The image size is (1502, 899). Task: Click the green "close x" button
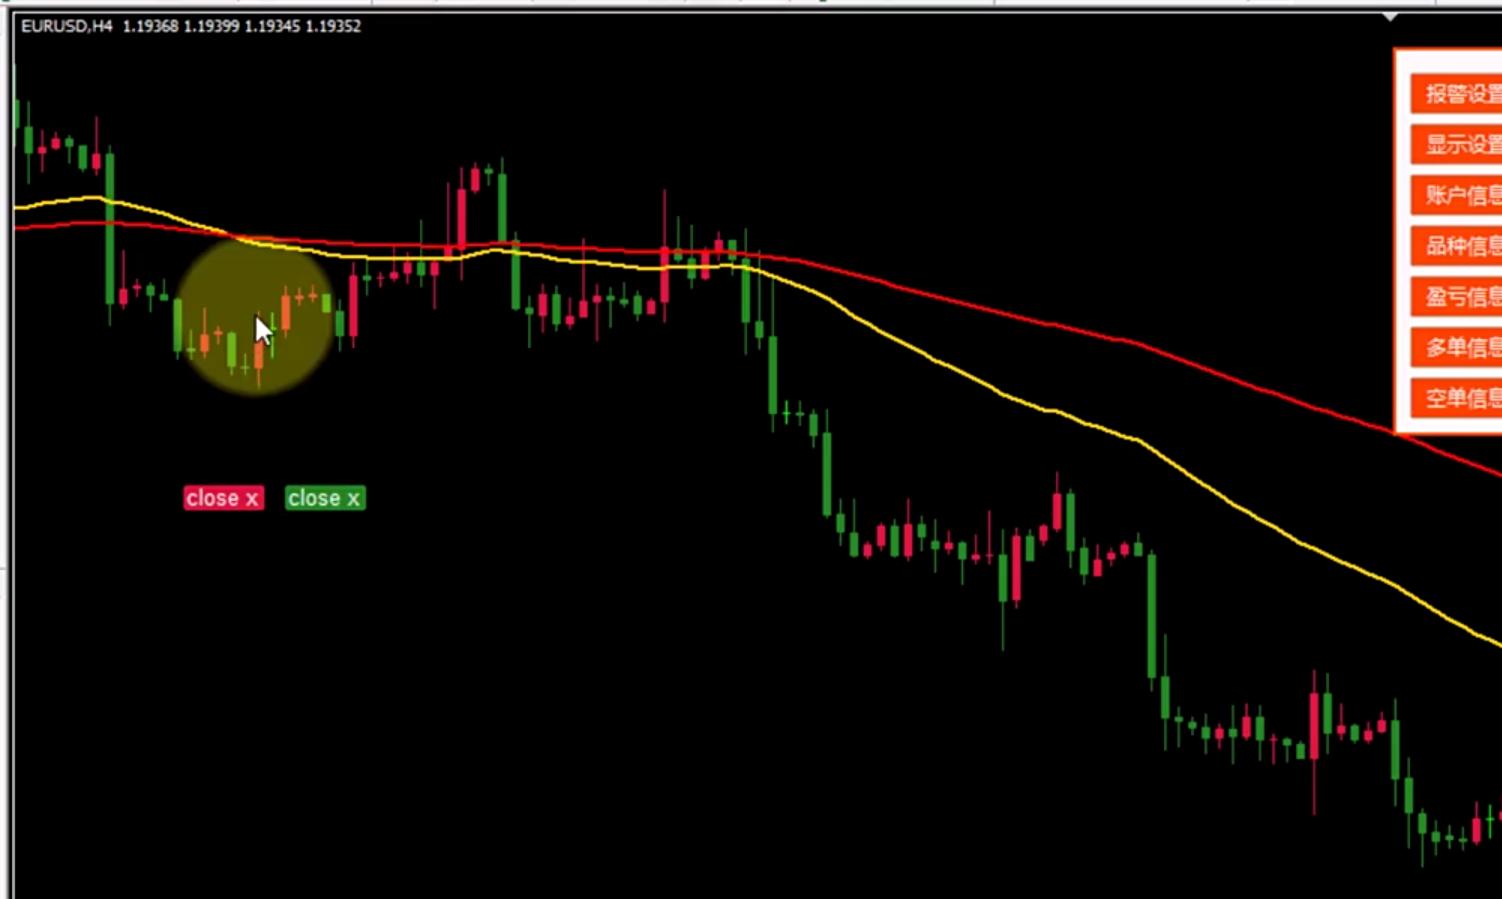point(325,498)
